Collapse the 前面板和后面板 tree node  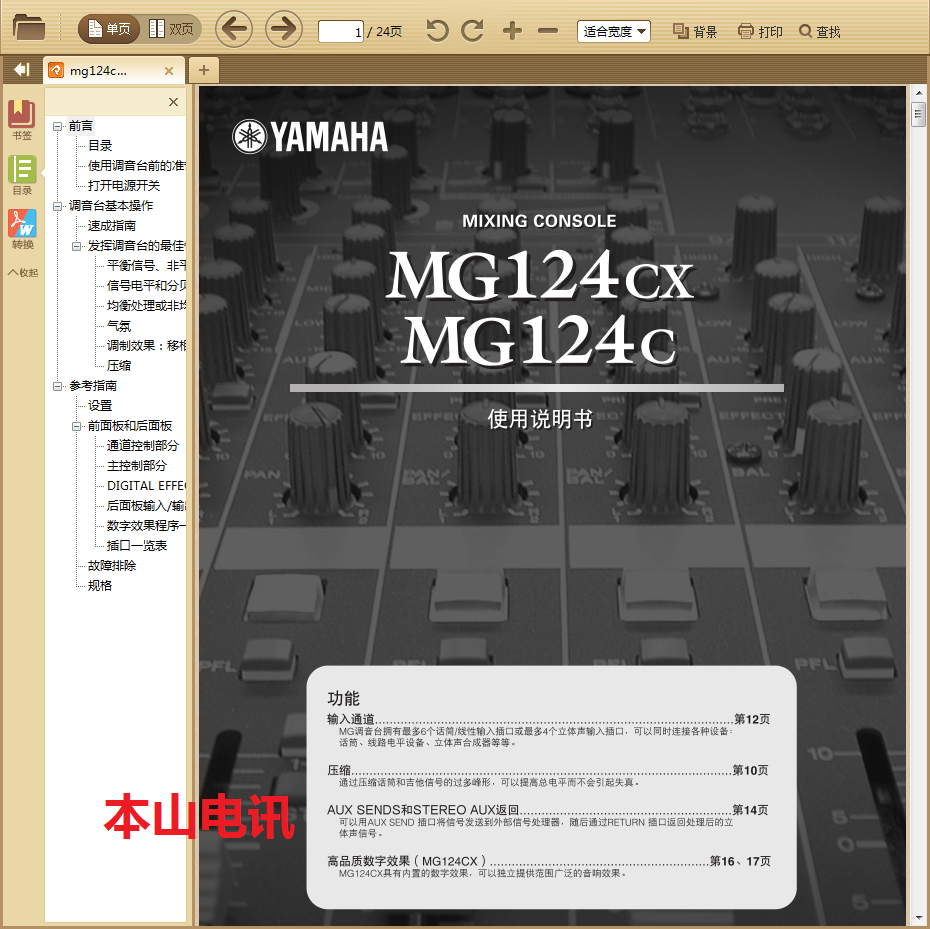(77, 427)
